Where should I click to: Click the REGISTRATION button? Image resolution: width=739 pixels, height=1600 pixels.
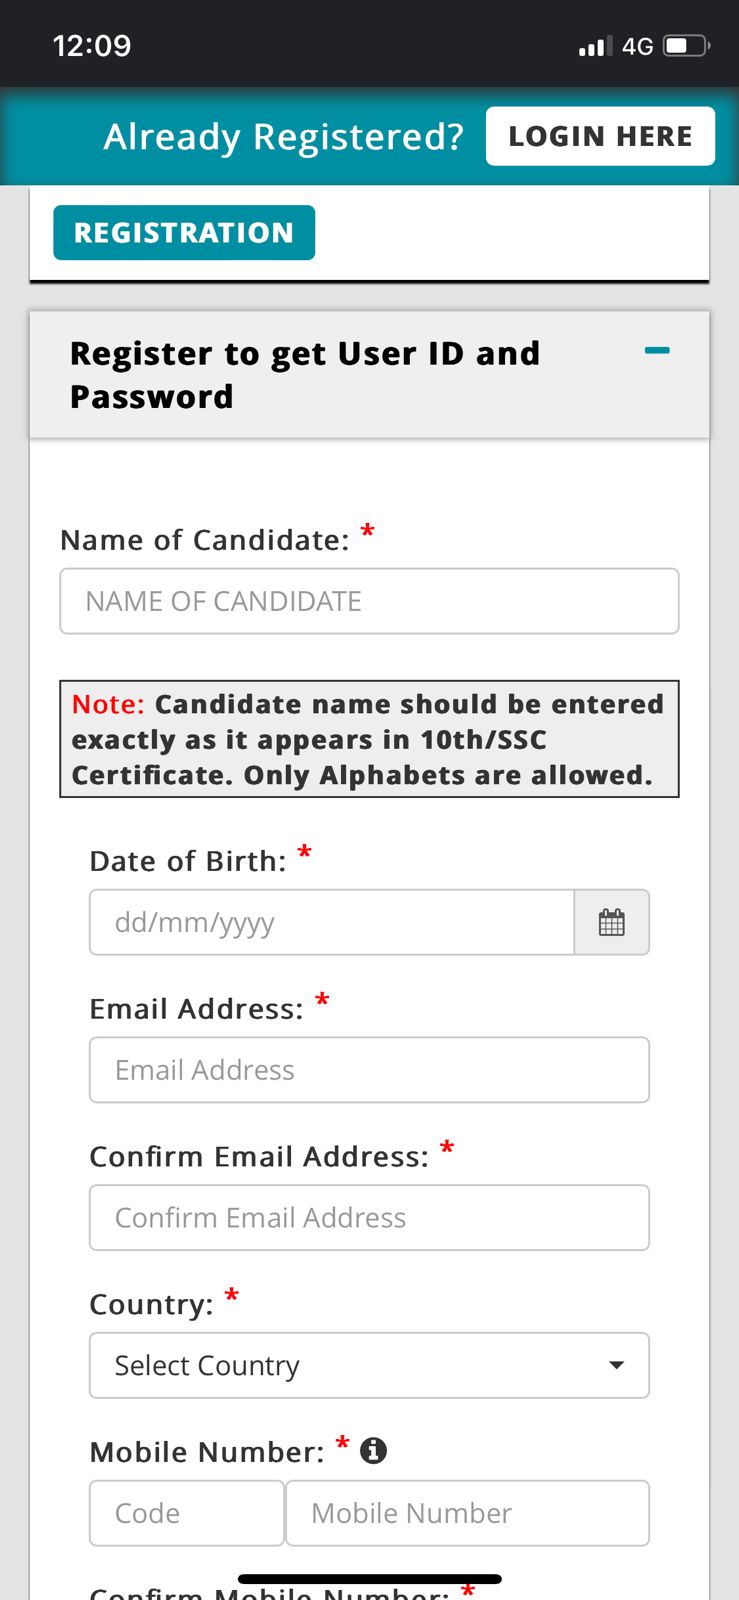click(x=184, y=232)
